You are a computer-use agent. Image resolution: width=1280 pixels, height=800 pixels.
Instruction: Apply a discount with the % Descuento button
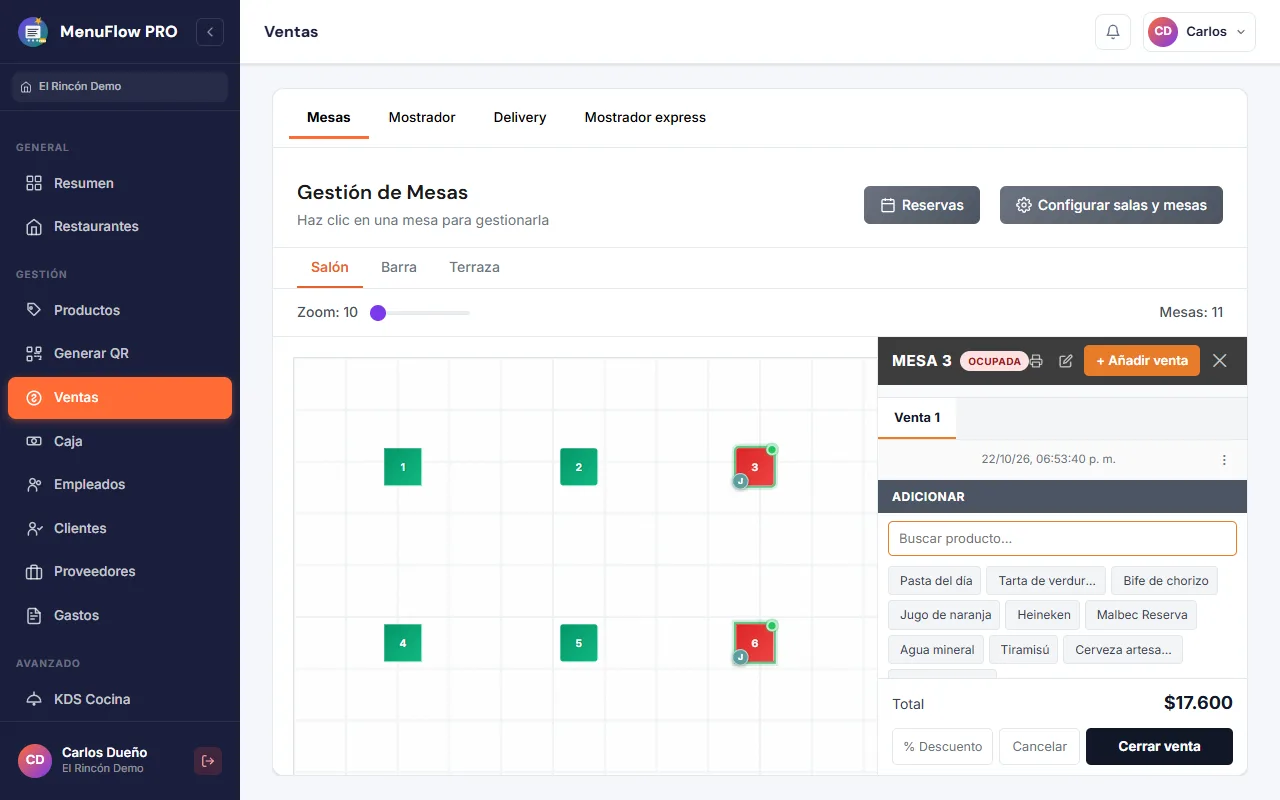(x=942, y=746)
